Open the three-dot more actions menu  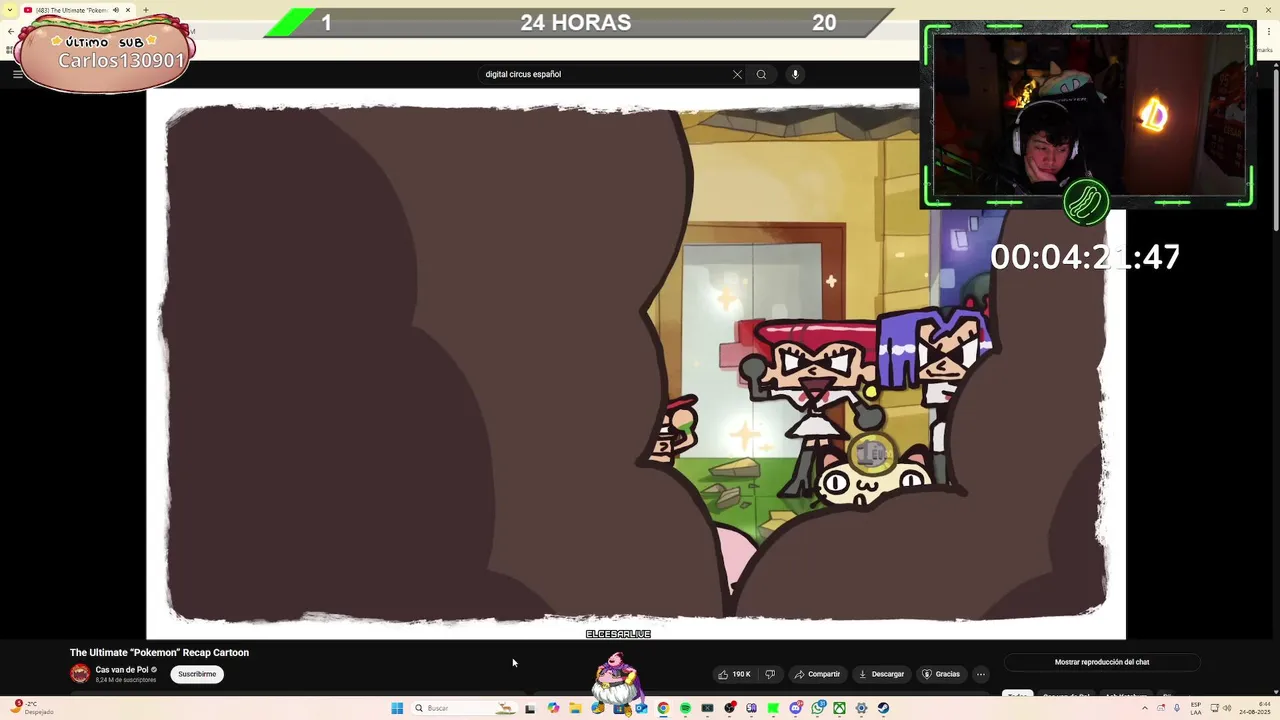(x=981, y=674)
